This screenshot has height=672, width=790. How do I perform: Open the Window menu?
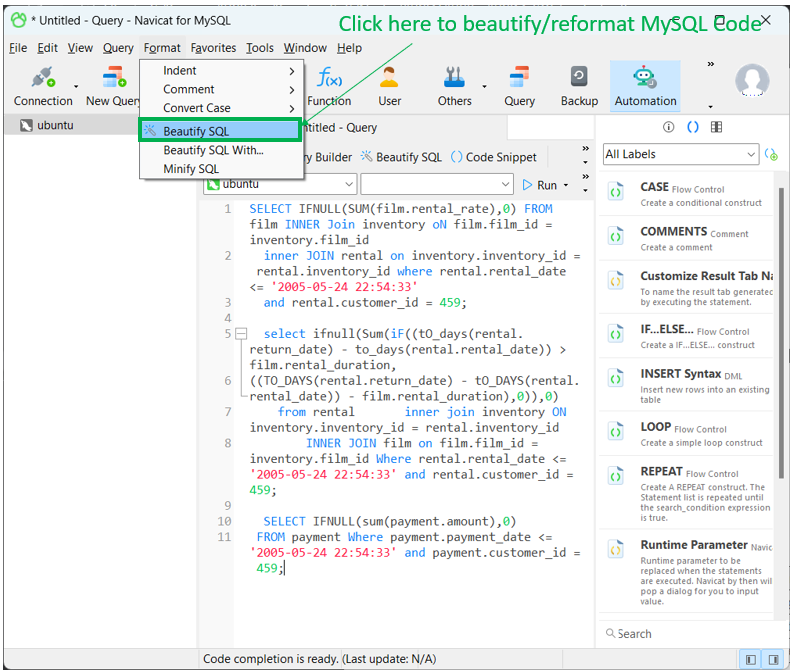pos(305,48)
